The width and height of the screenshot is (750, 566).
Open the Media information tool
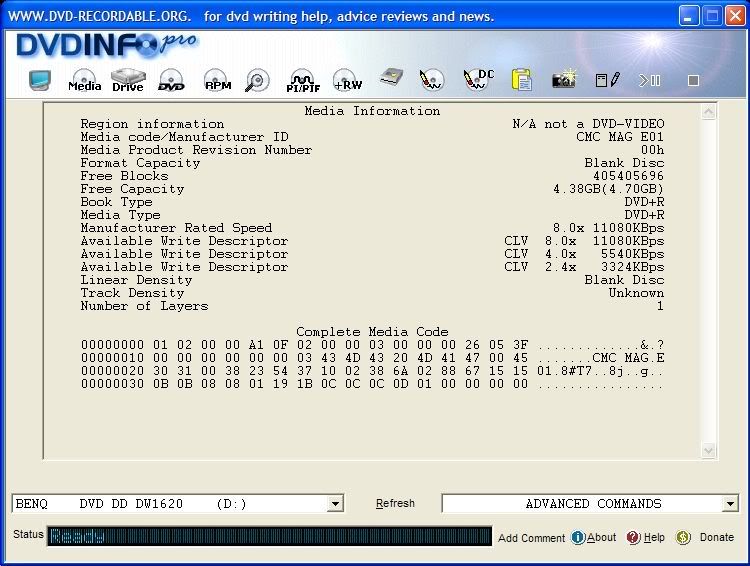[x=85, y=80]
